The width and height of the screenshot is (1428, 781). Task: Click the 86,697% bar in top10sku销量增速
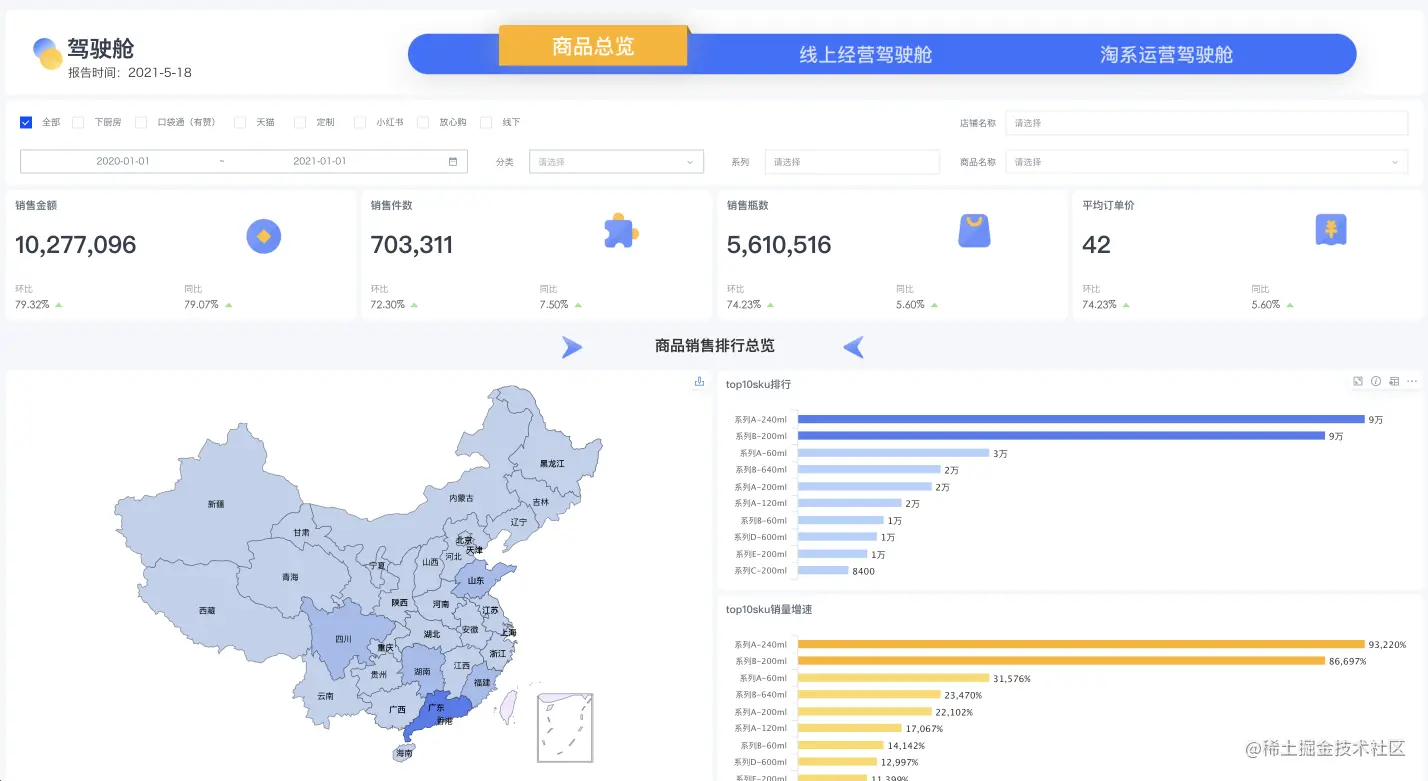pos(1061,661)
